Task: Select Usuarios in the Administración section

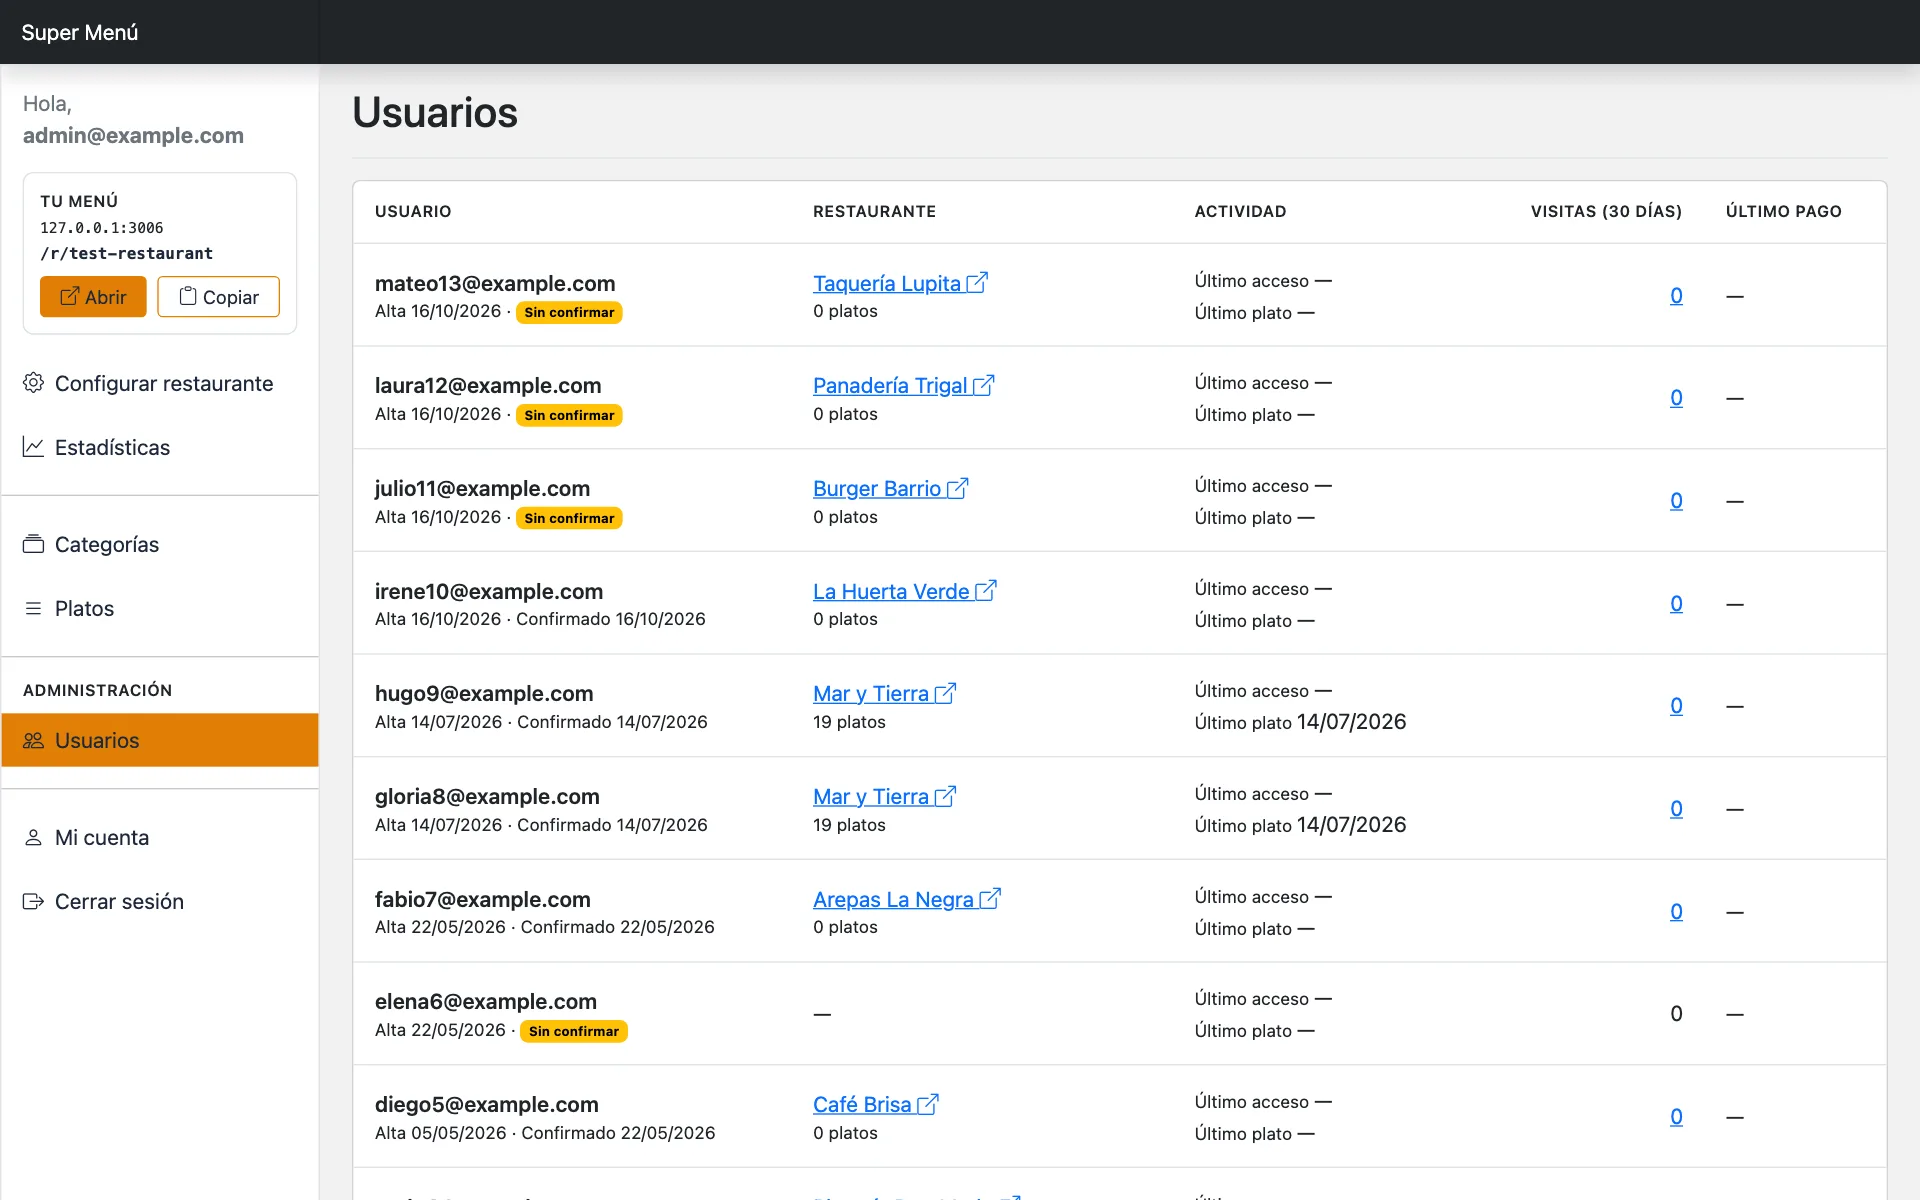Action: (160, 740)
